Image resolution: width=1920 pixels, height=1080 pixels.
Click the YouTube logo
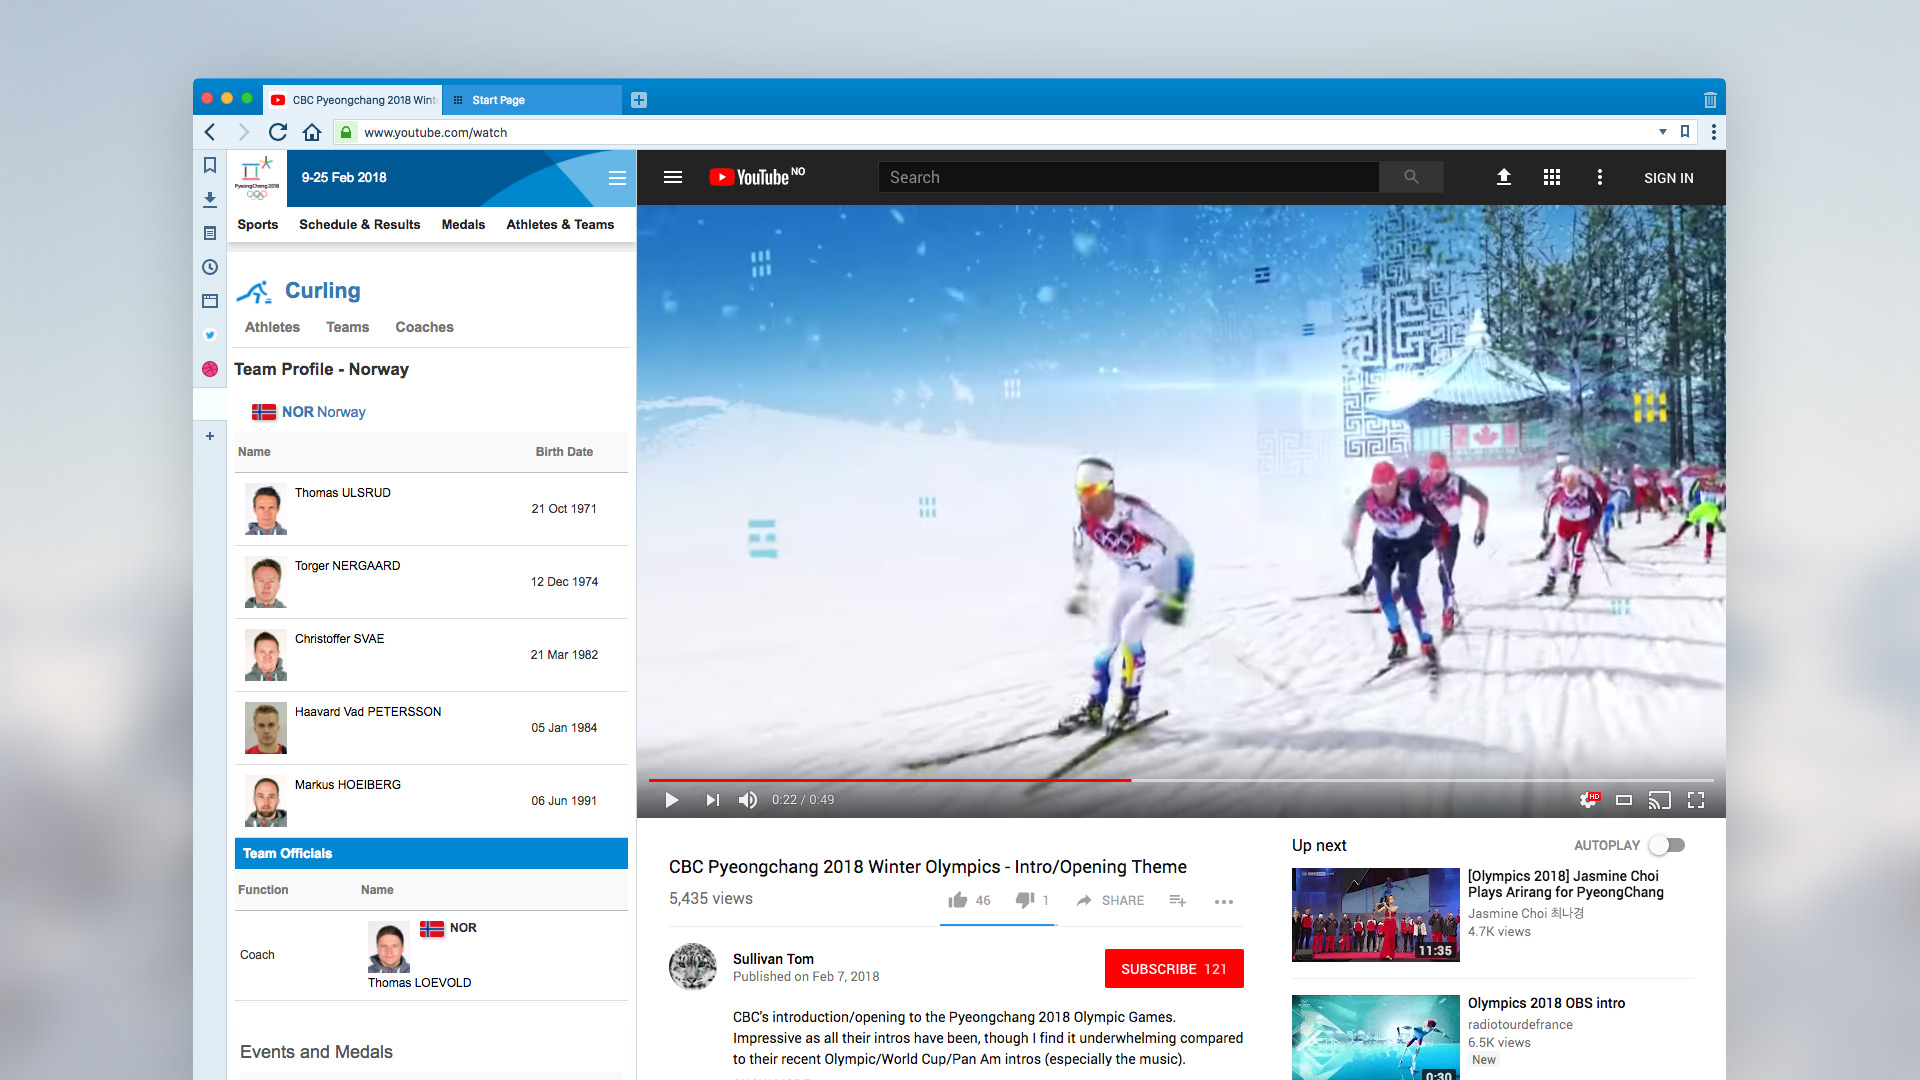(757, 177)
